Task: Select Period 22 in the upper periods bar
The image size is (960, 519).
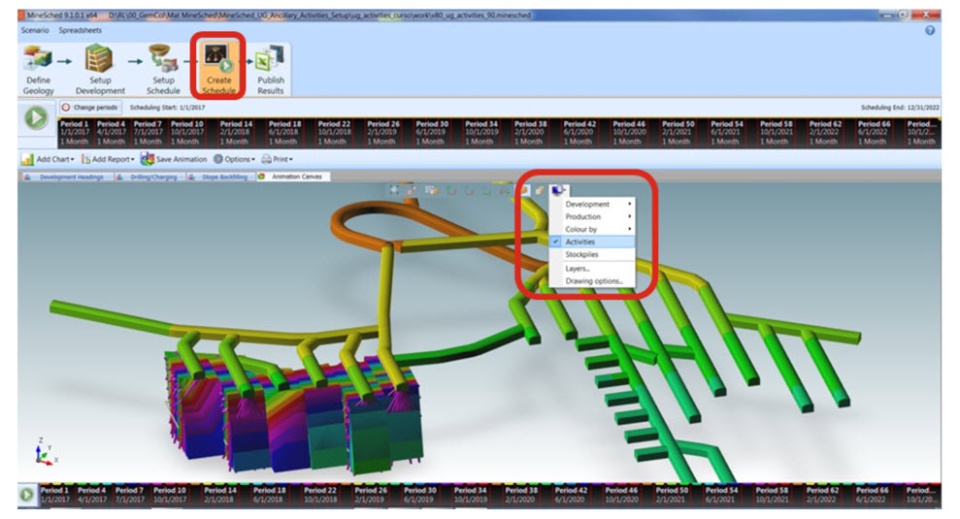Action: coord(334,133)
